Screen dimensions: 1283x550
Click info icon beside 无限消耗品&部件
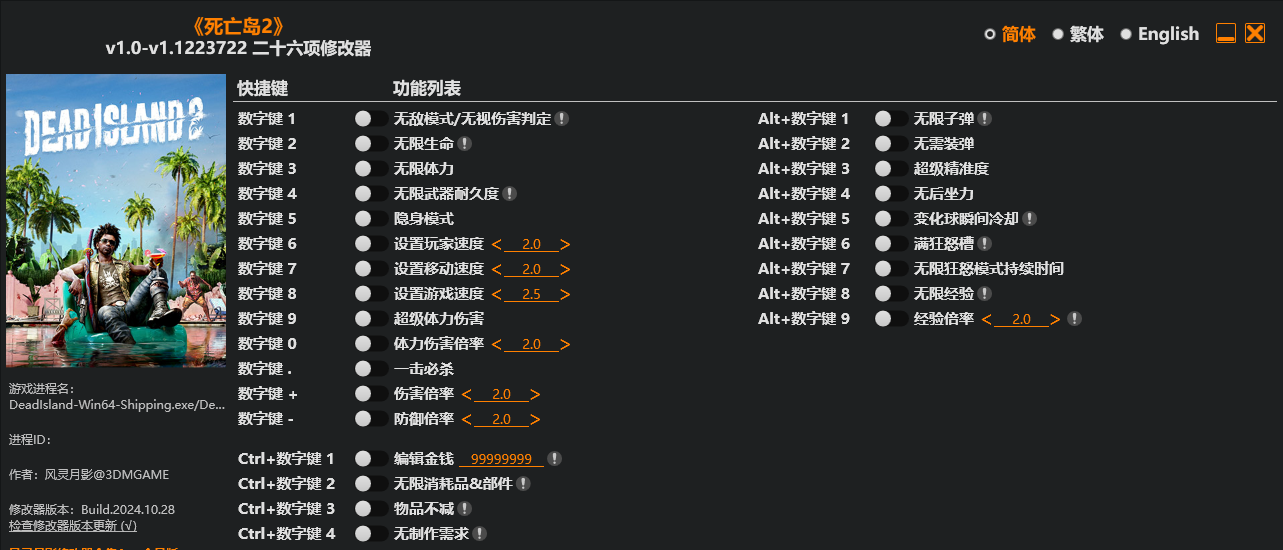(523, 484)
